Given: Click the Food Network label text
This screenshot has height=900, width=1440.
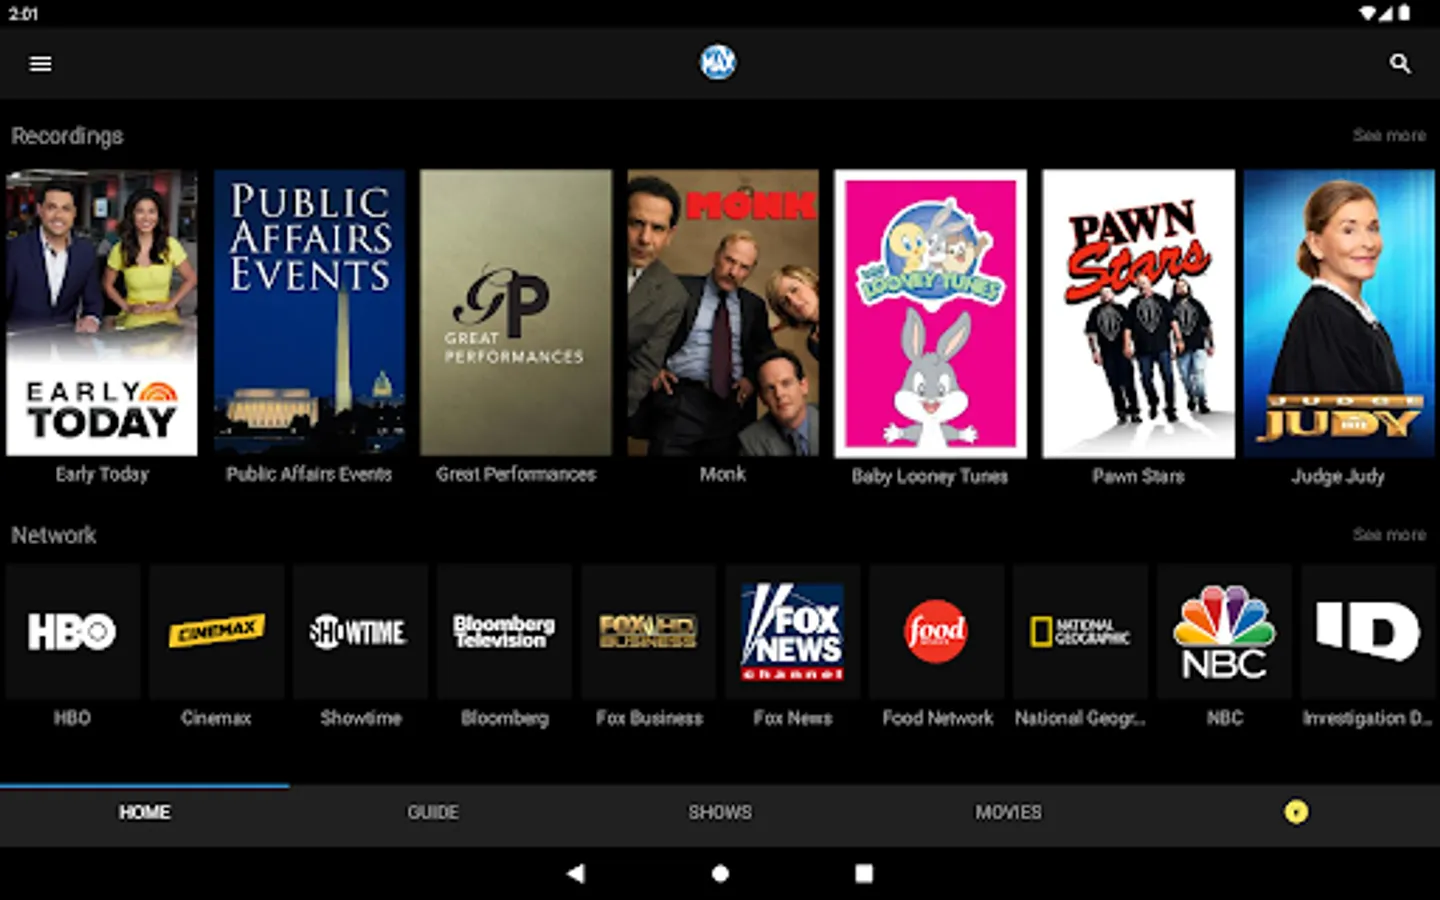Looking at the screenshot, I should coord(938,718).
